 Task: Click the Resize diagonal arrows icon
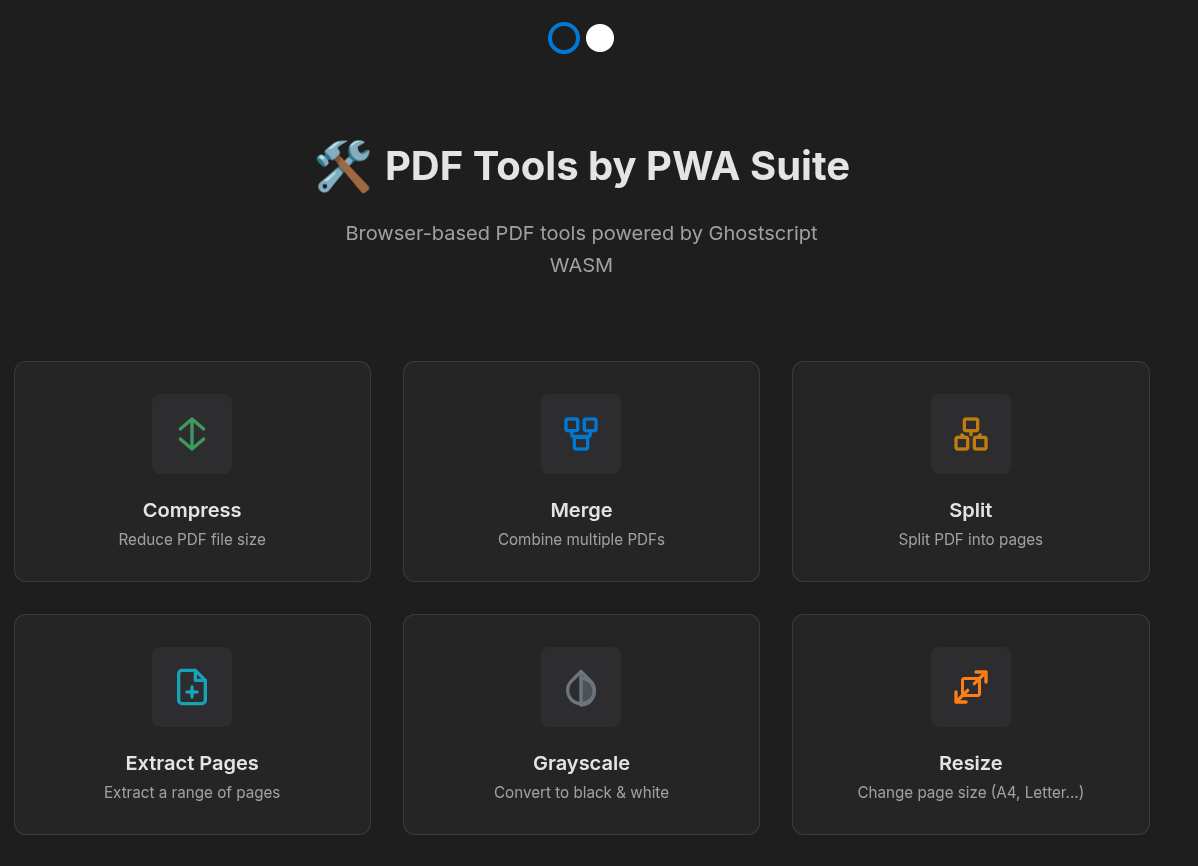(970, 687)
